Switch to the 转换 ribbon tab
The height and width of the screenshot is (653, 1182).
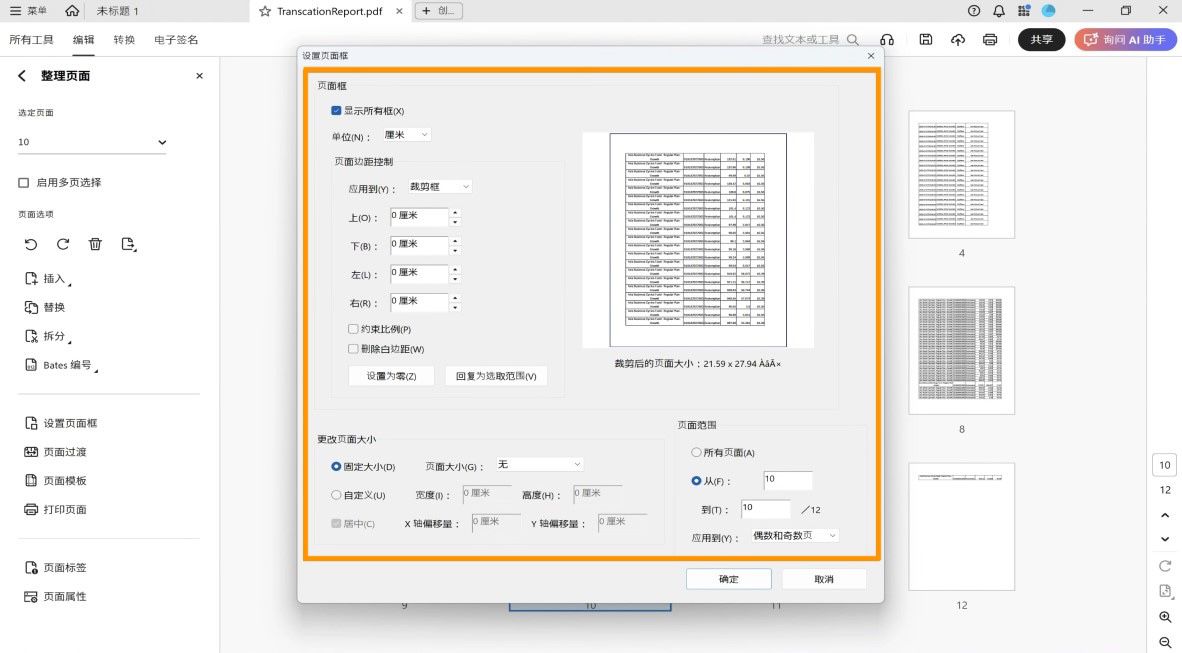click(125, 40)
